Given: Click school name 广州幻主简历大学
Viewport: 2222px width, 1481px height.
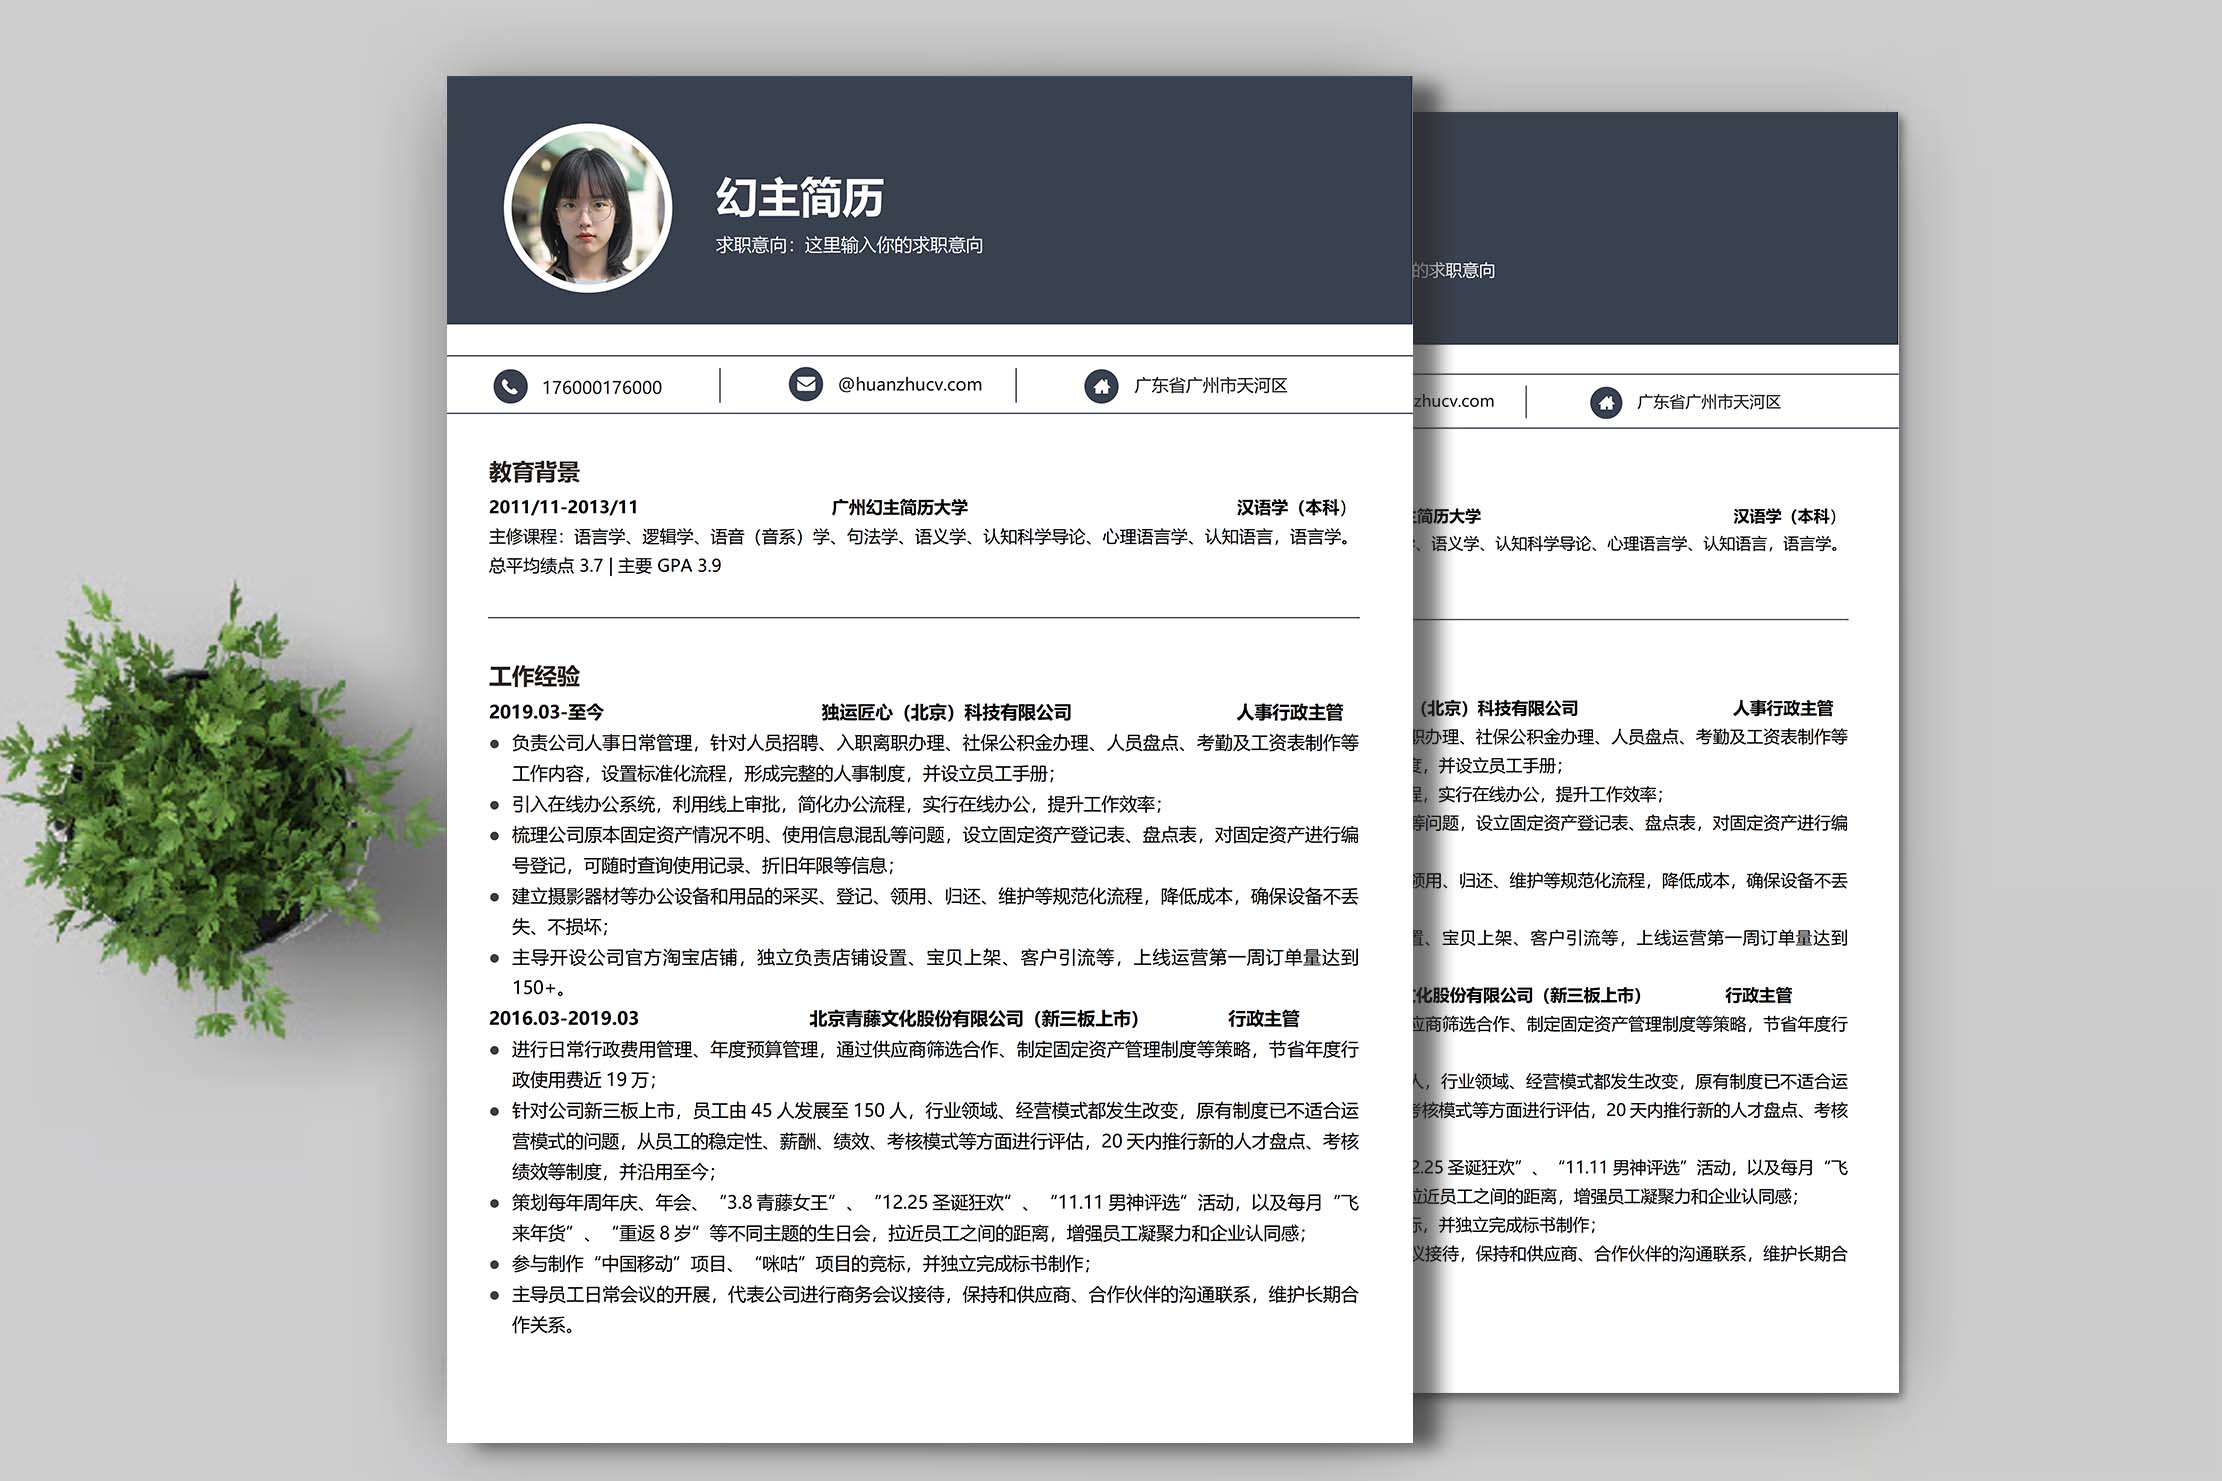Looking at the screenshot, I should [x=899, y=507].
